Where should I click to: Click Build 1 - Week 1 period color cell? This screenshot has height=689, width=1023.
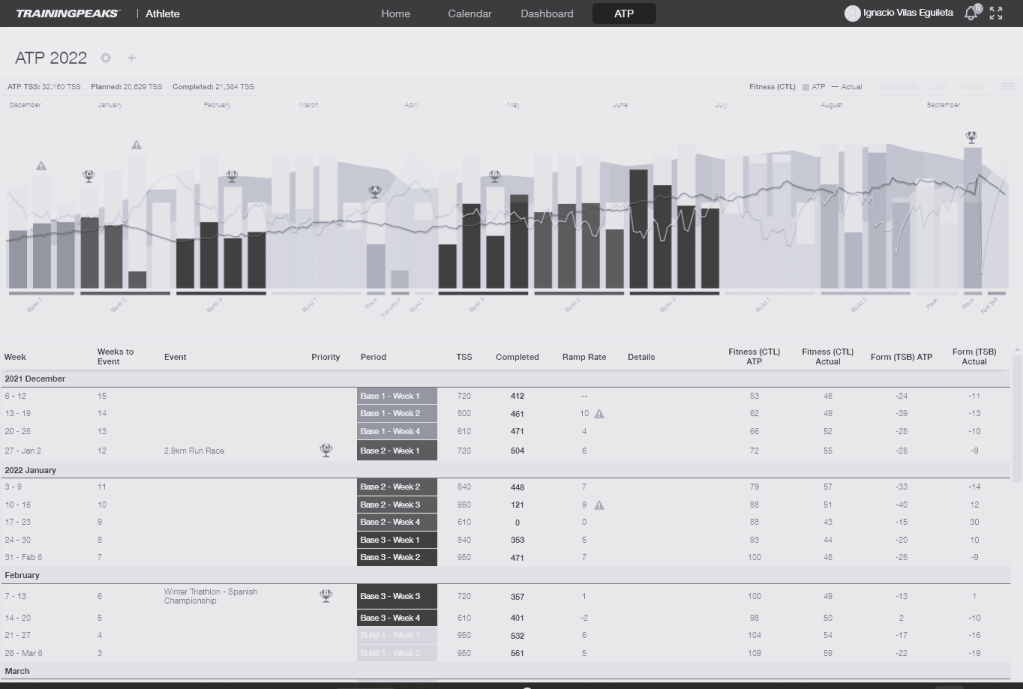pos(396,635)
